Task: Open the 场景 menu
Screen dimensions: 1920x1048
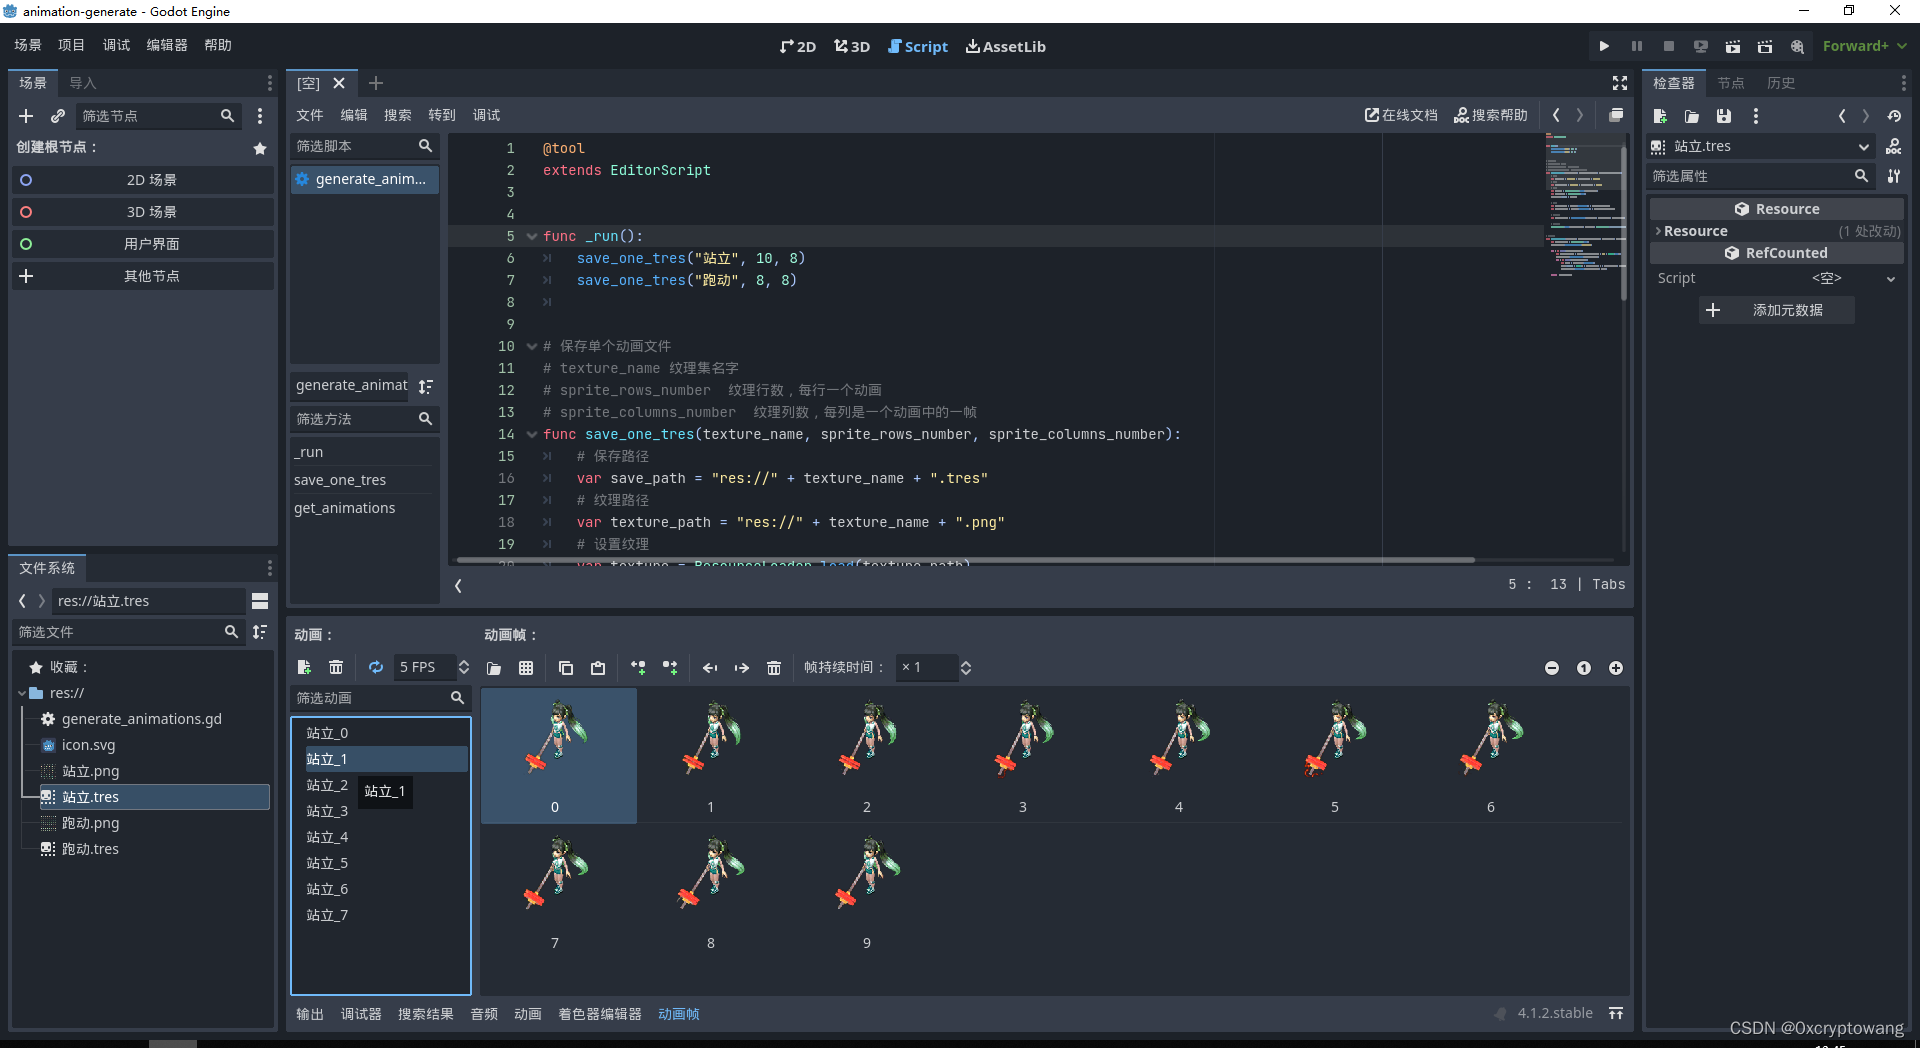Action: (28, 45)
